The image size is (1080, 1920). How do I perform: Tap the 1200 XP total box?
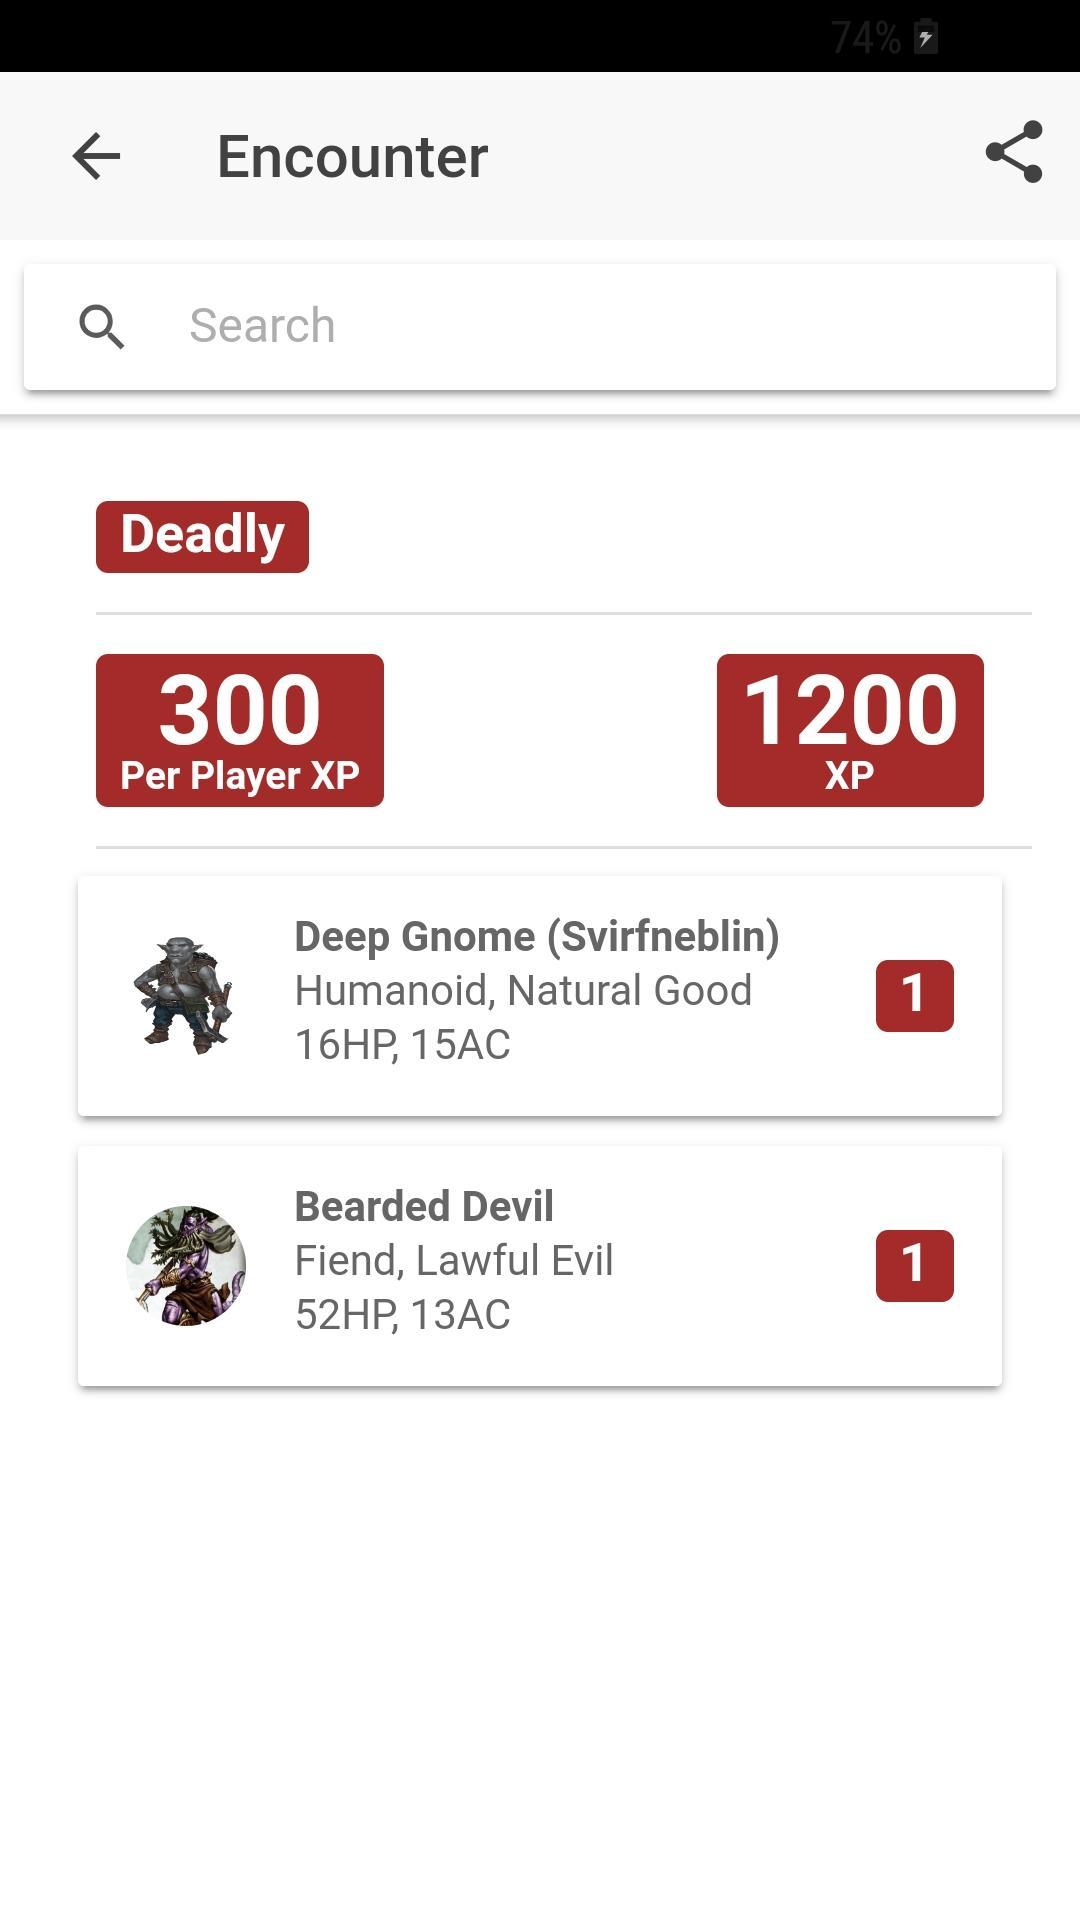(x=850, y=730)
